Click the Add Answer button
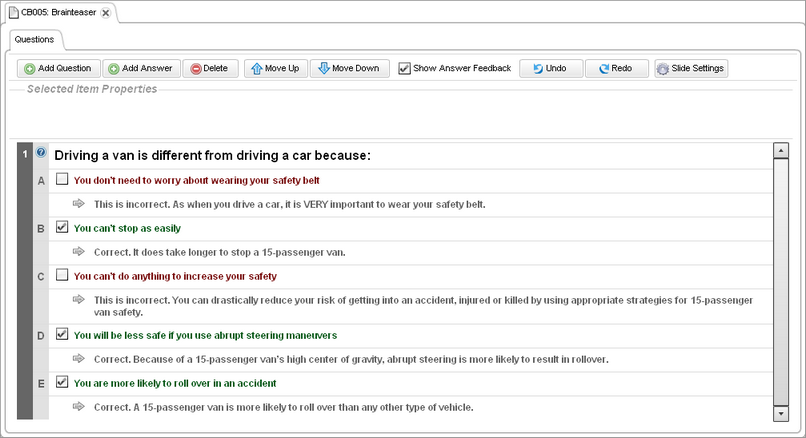806x438 pixels. (x=140, y=68)
